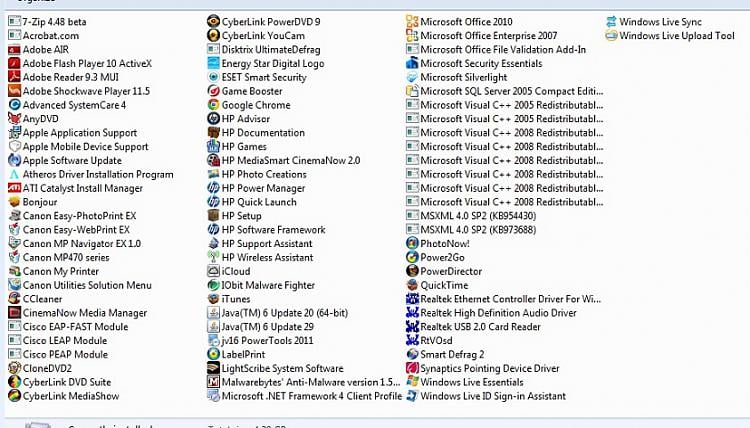The height and width of the screenshot is (428, 750).
Task: Select Microsoft .NET Framework 4 Client Profile
Action: pos(305,396)
